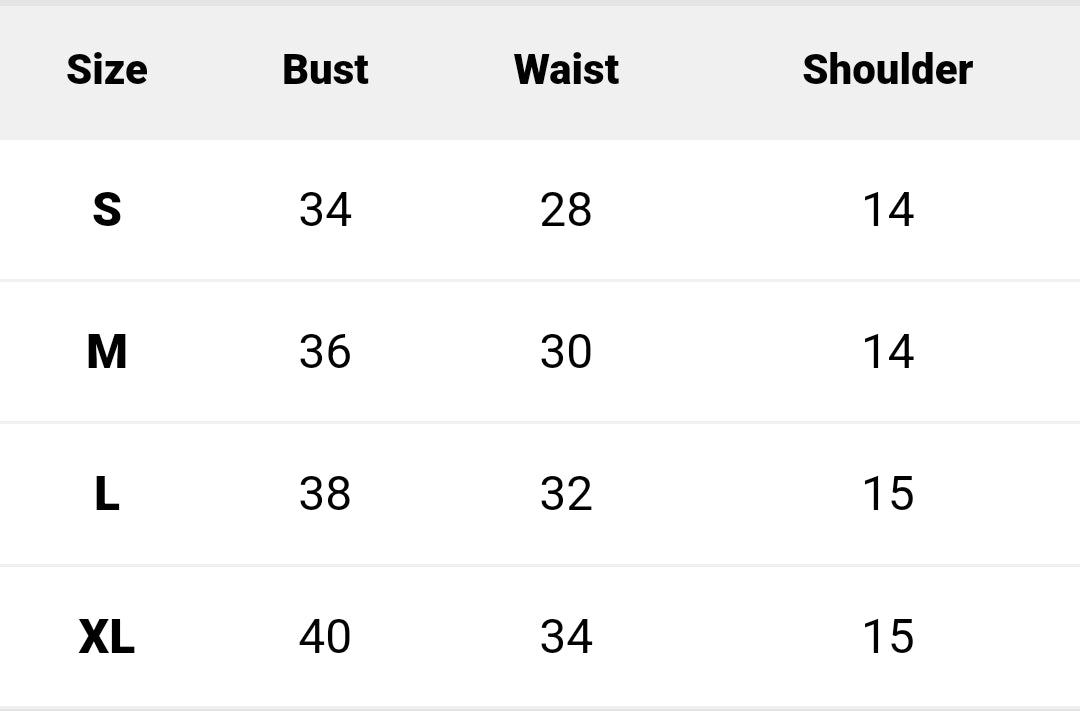The image size is (1080, 711).
Task: Click shoulder value 14 in S row
Action: click(888, 210)
